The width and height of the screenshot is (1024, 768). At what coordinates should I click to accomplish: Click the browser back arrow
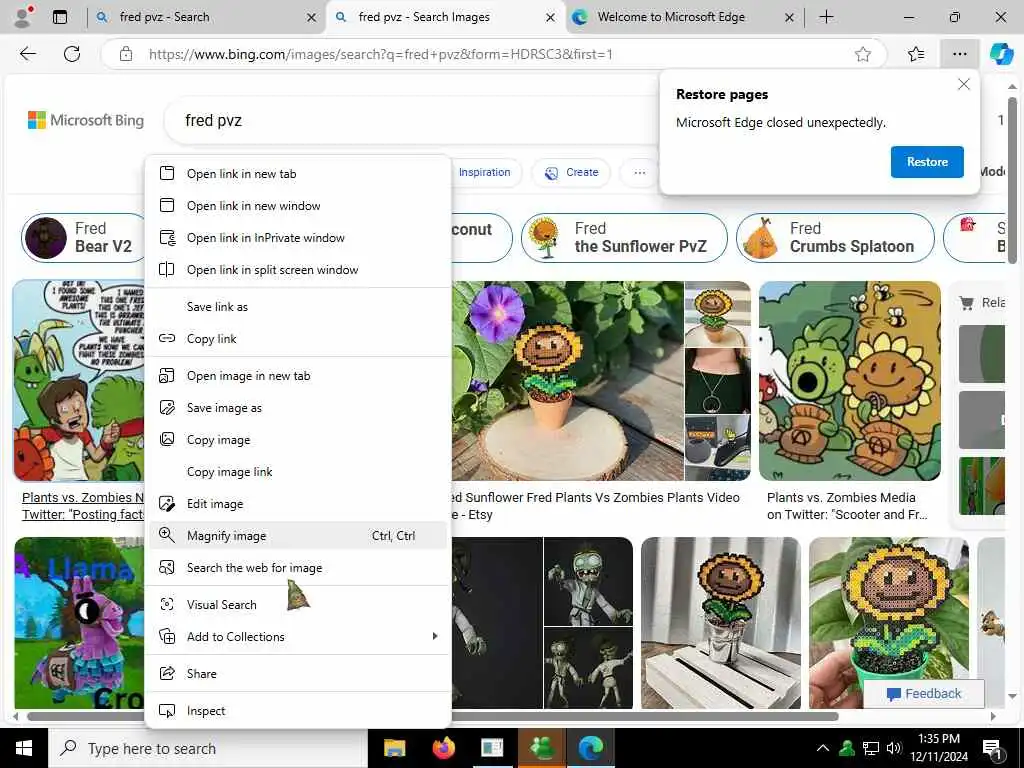[28, 54]
